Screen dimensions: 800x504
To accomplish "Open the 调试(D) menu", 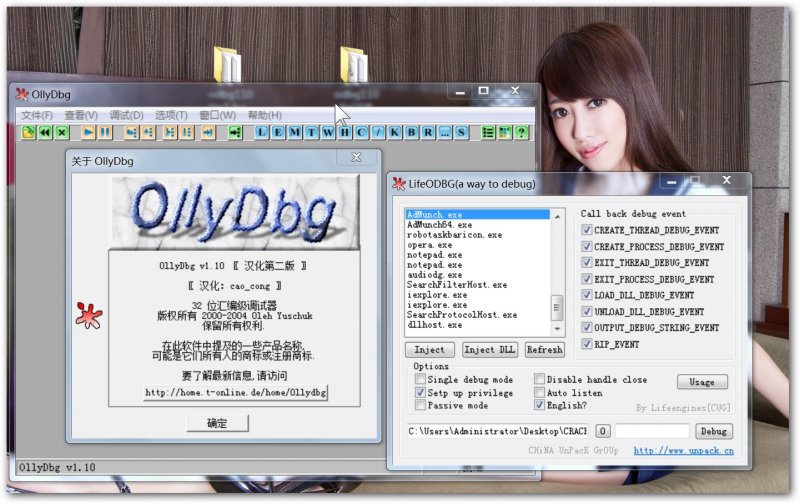I will [x=127, y=115].
